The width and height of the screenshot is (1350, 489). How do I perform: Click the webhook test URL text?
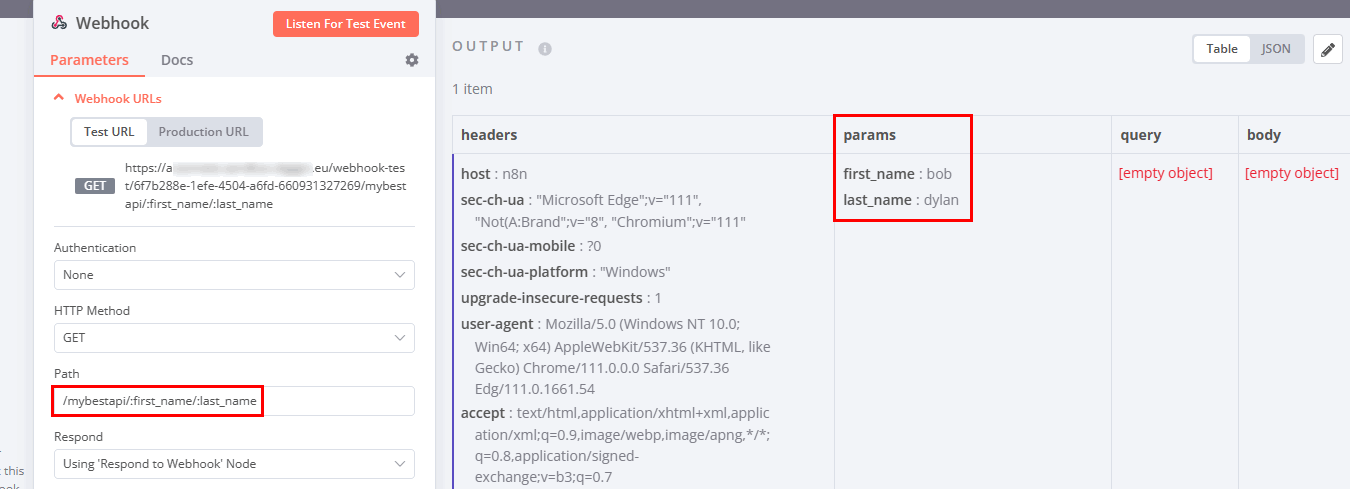click(266, 186)
